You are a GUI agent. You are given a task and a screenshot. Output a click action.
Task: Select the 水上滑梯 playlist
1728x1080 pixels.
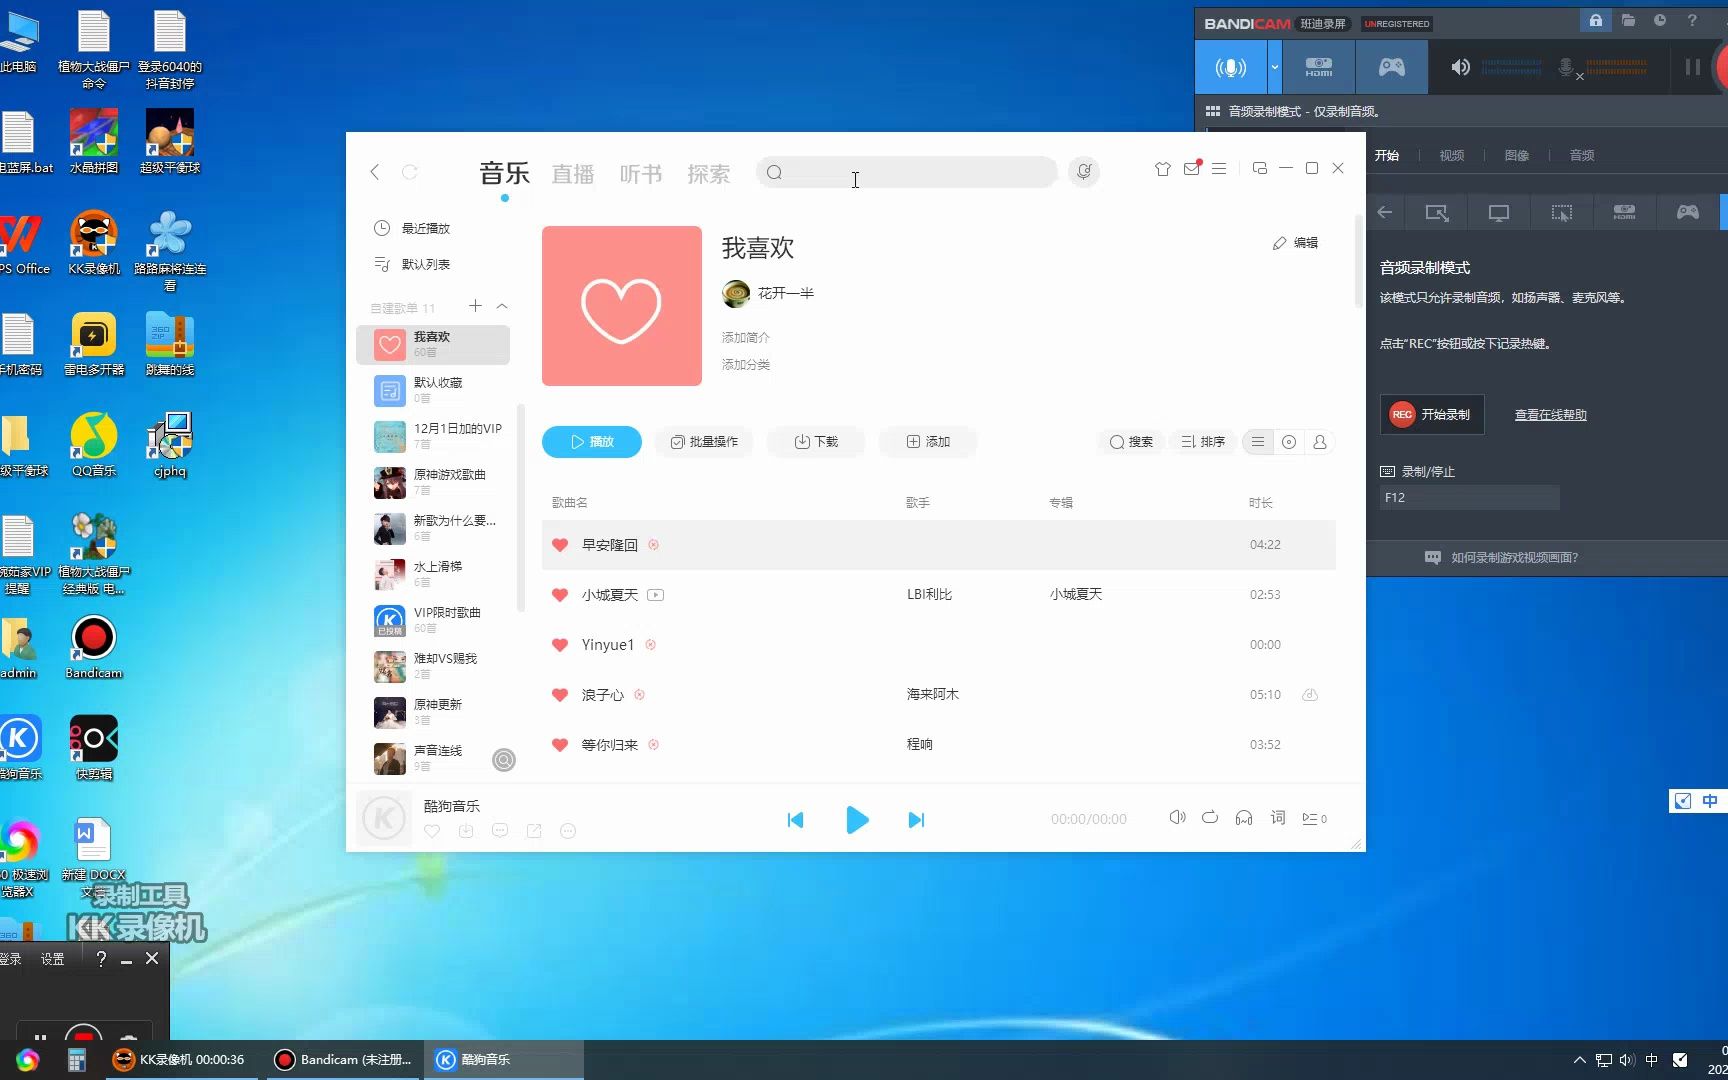point(433,574)
